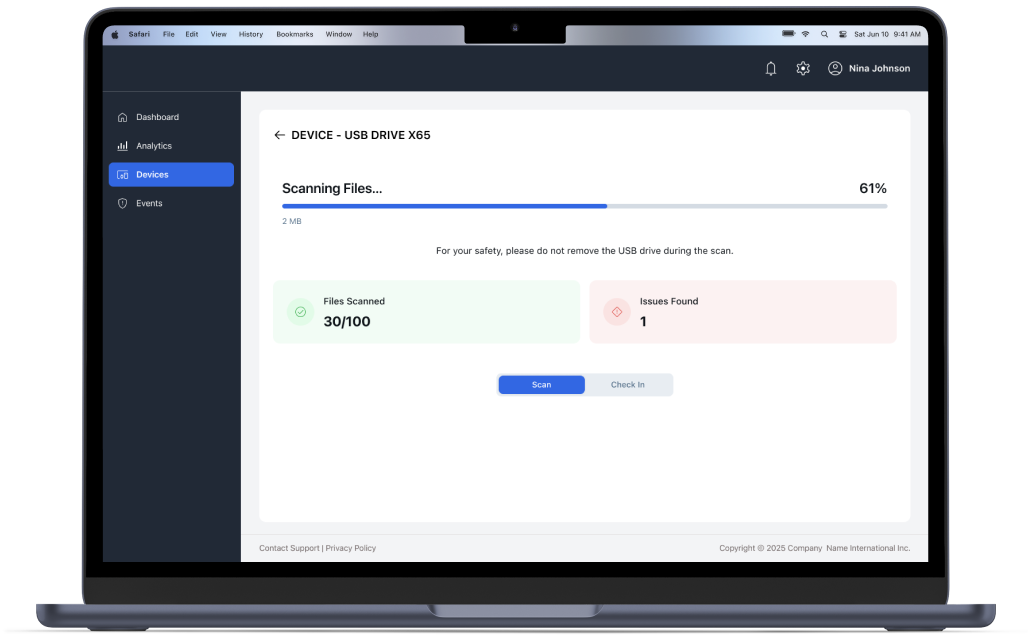Click the 2 MB size label
1028x636 pixels.
(x=292, y=222)
